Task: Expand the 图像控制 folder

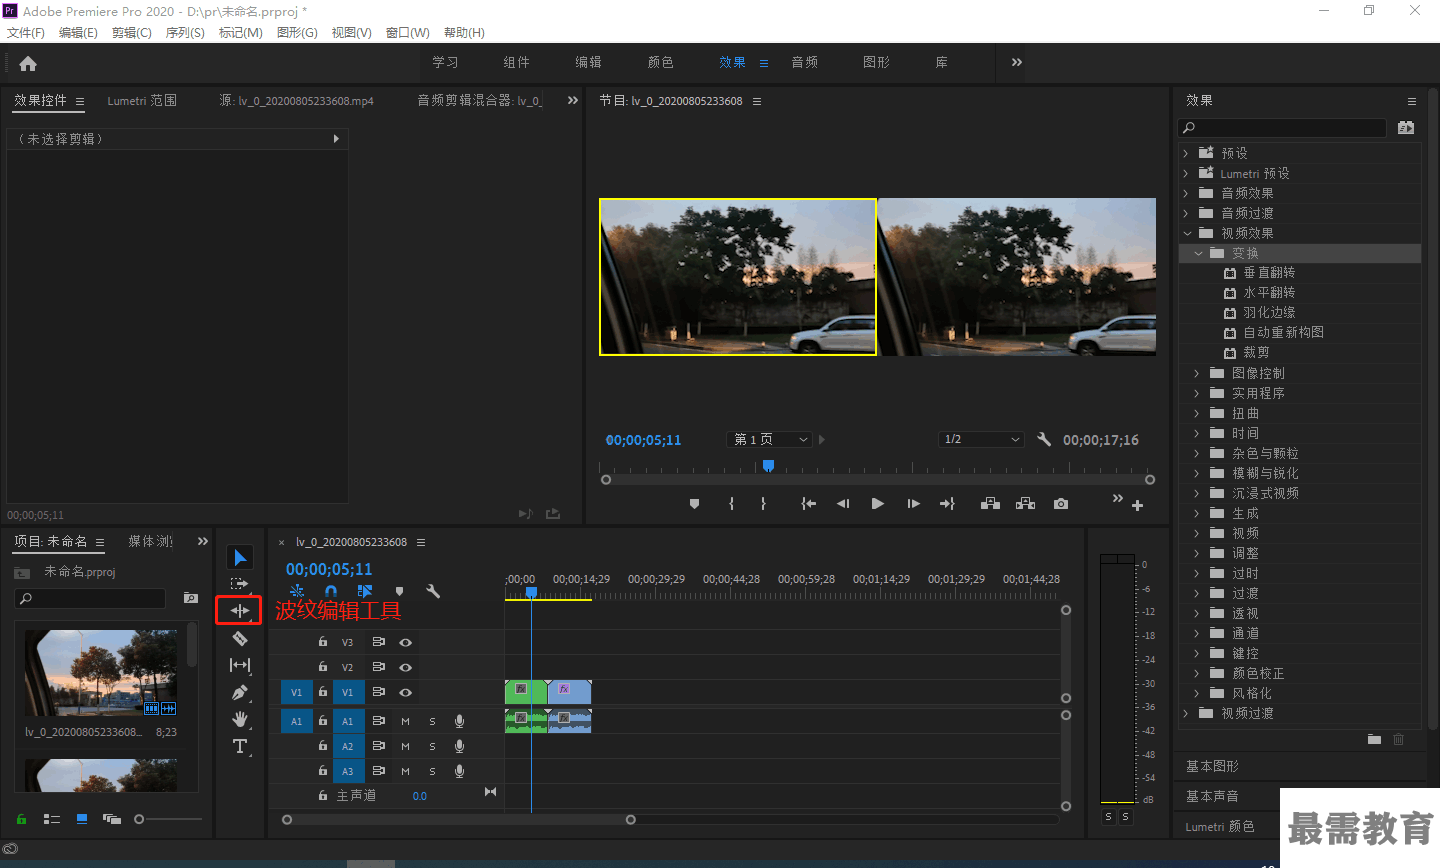Action: (1197, 373)
